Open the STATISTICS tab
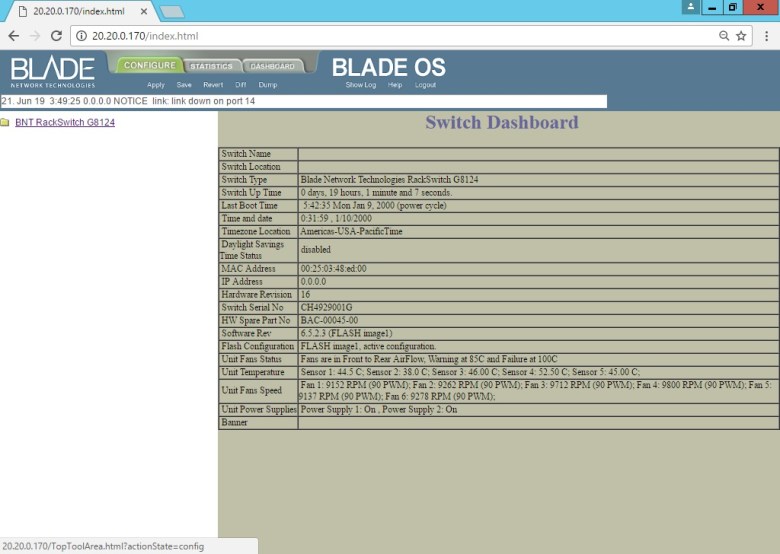Screen dimensions: 780x554 coord(211,67)
